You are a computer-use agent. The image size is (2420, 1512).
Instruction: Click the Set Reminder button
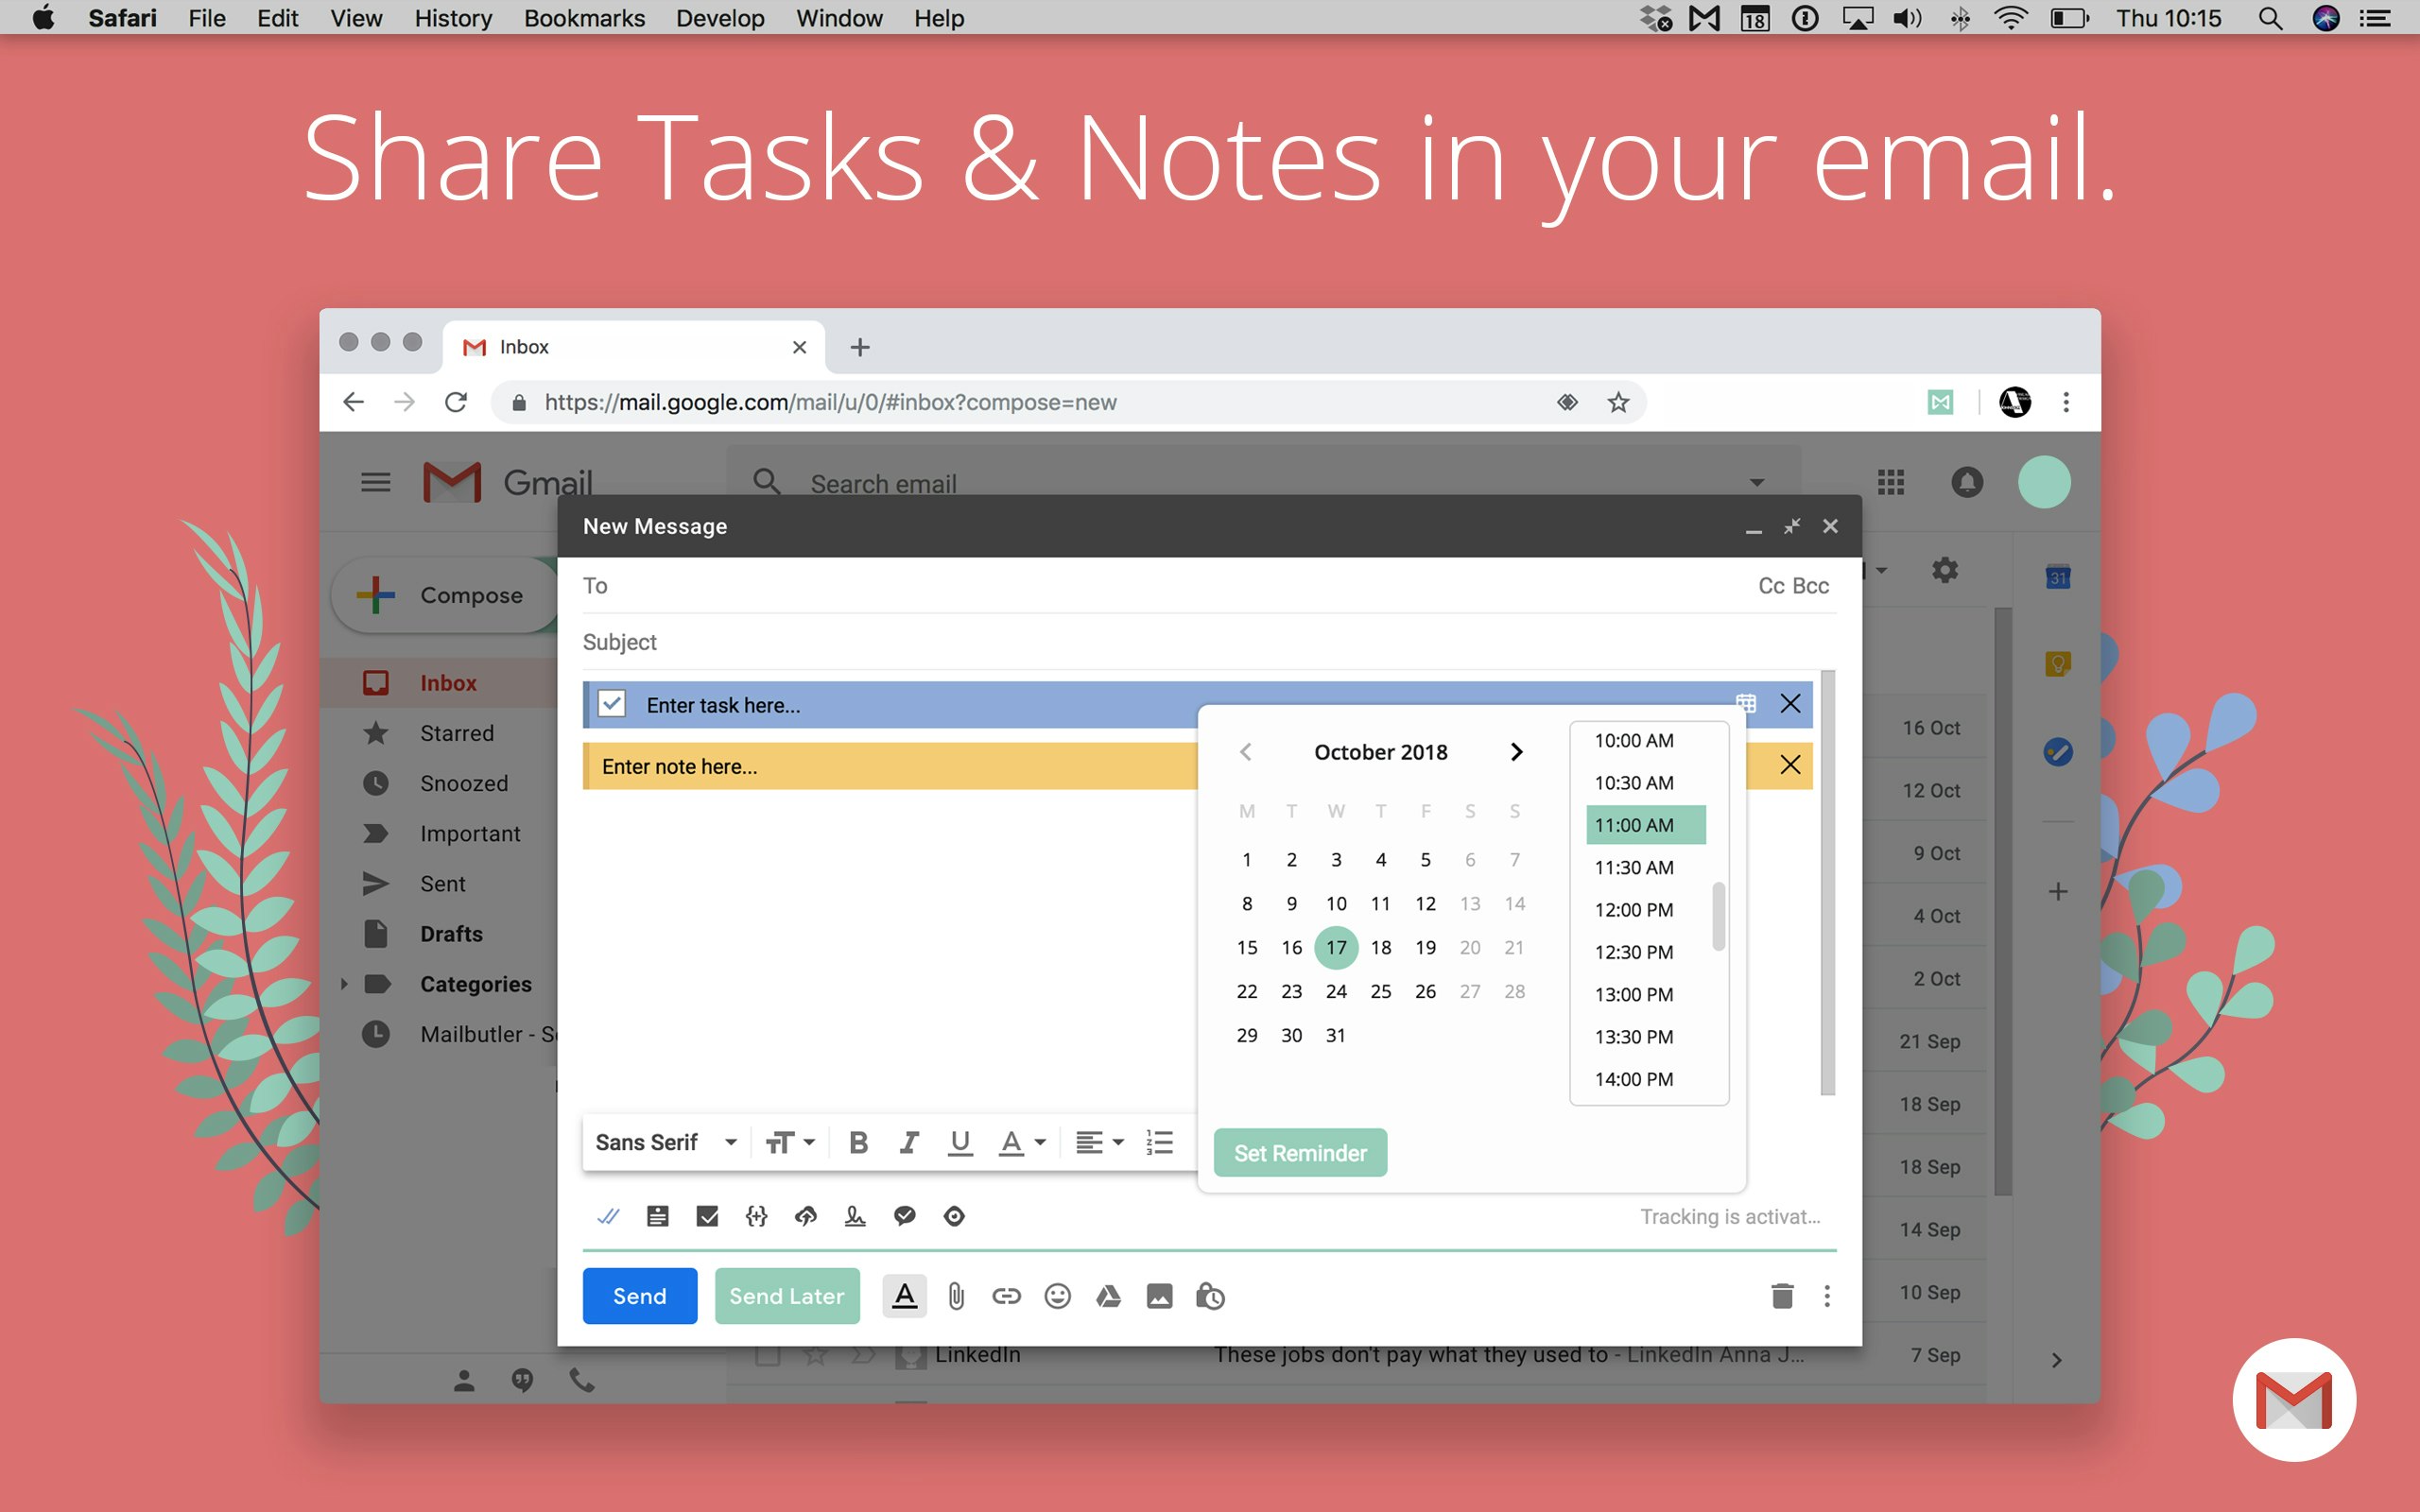(x=1299, y=1152)
